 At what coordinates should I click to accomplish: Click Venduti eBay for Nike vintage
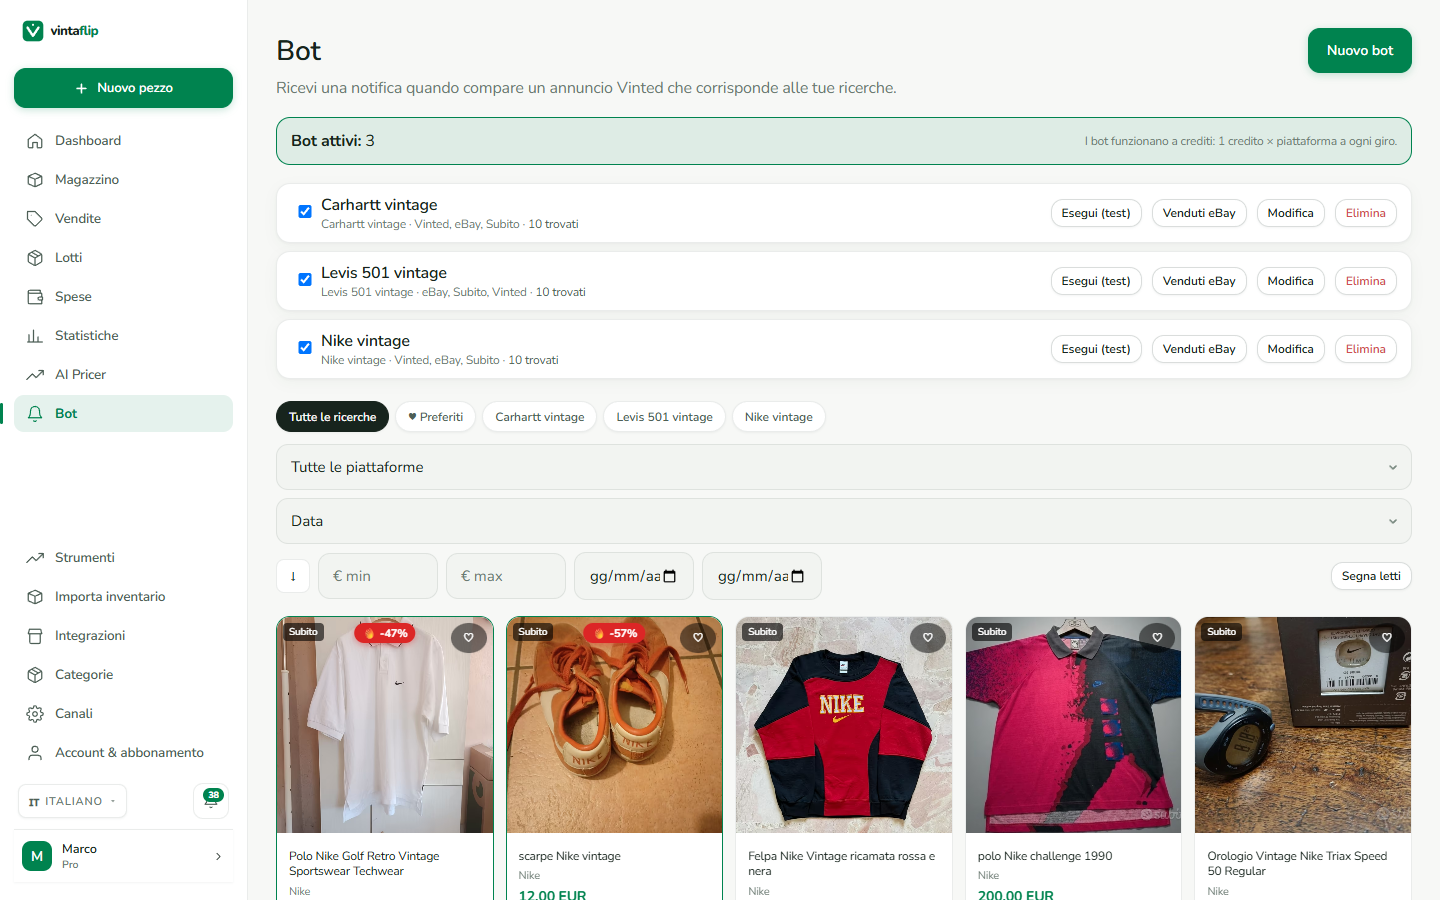[x=1199, y=349]
